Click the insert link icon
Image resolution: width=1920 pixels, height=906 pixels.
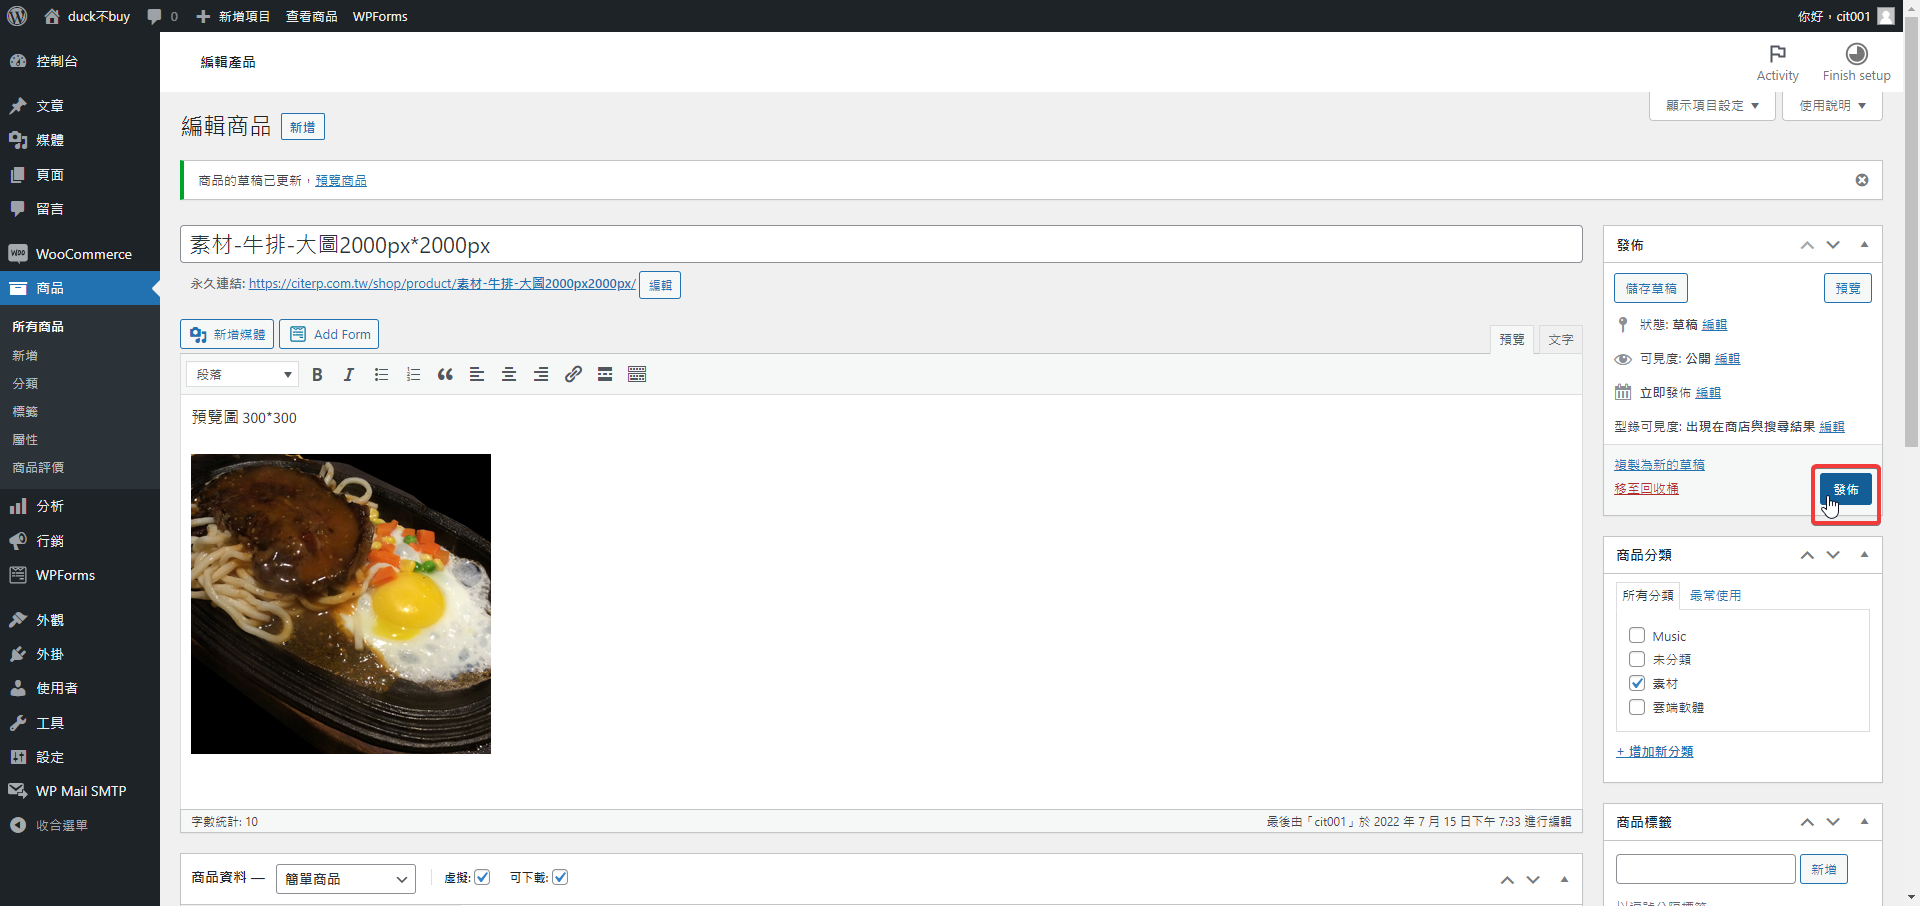[573, 374]
